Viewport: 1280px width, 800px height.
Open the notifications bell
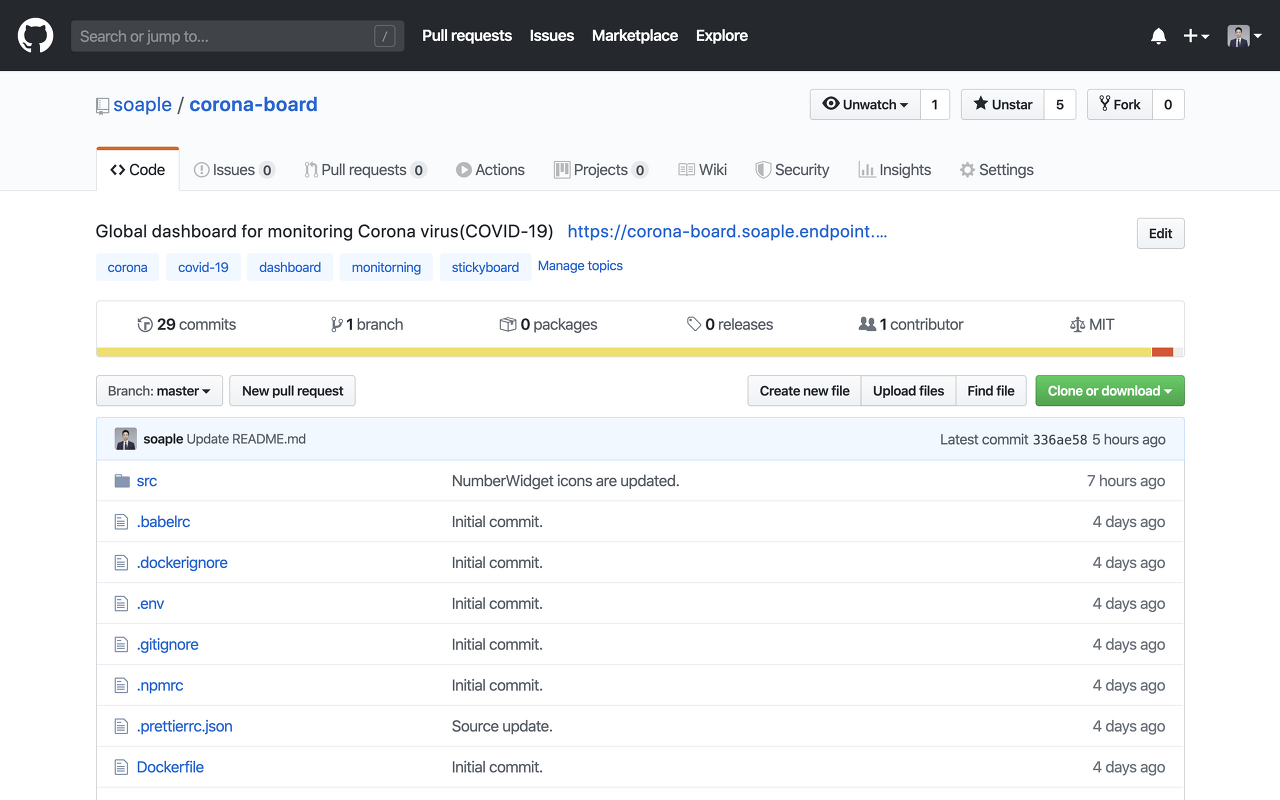click(1158, 36)
